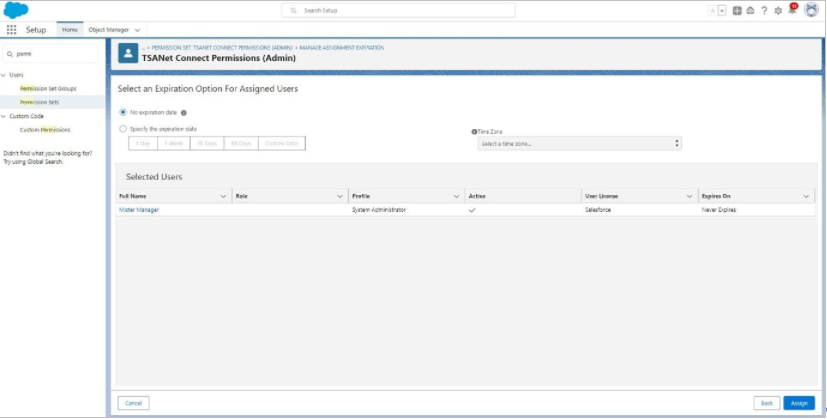The height and width of the screenshot is (419, 827).
Task: Select the No expiration date radio button
Action: coord(123,112)
